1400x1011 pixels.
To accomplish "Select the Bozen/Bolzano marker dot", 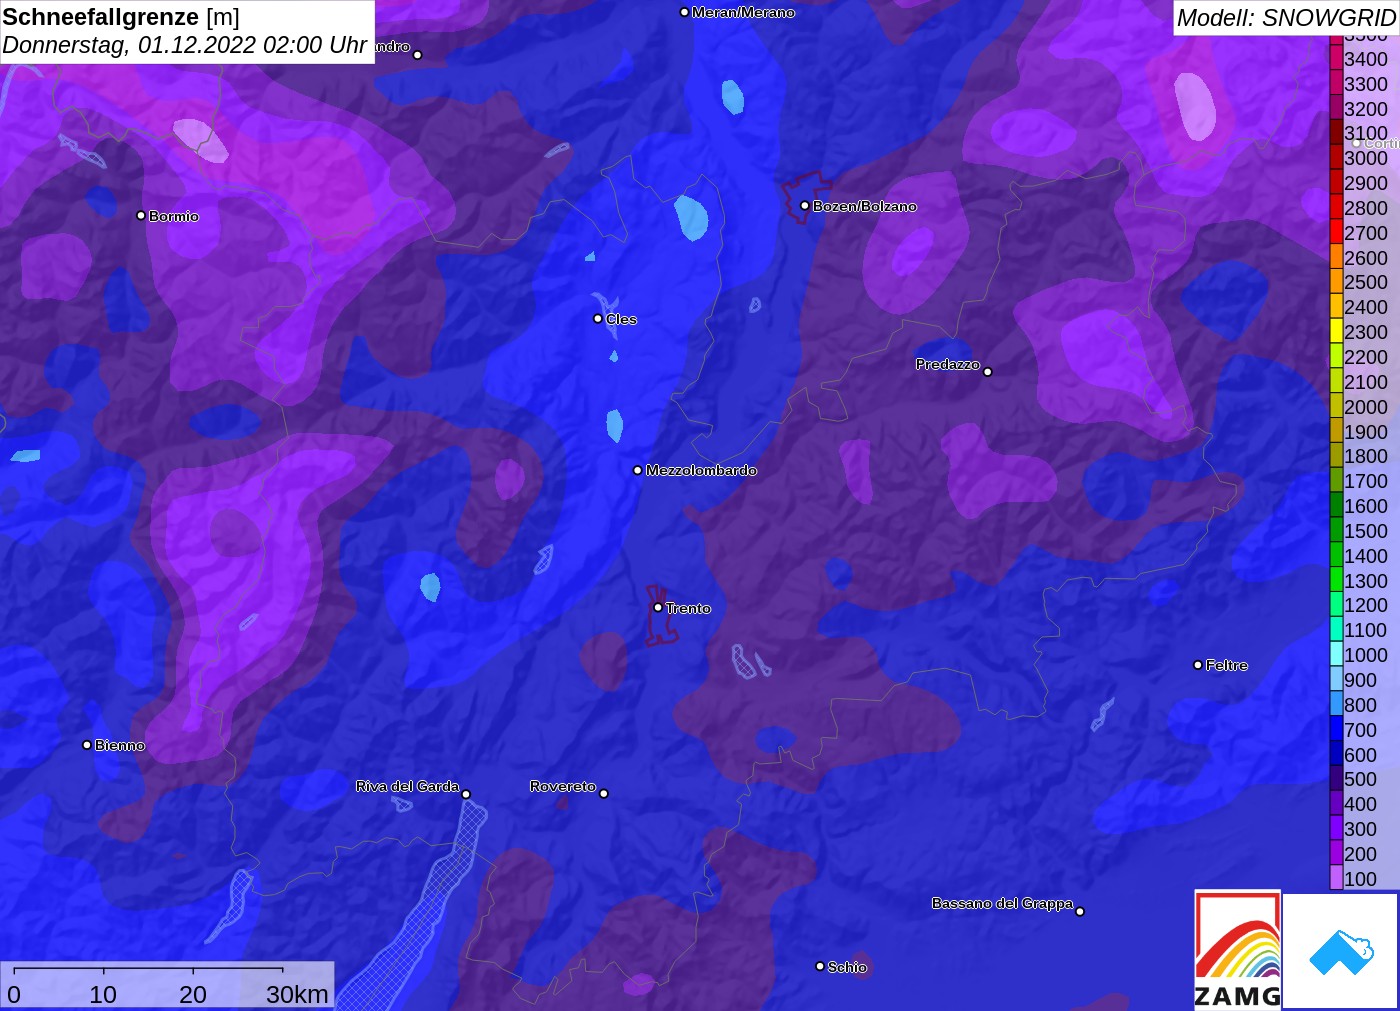I will 805,206.
